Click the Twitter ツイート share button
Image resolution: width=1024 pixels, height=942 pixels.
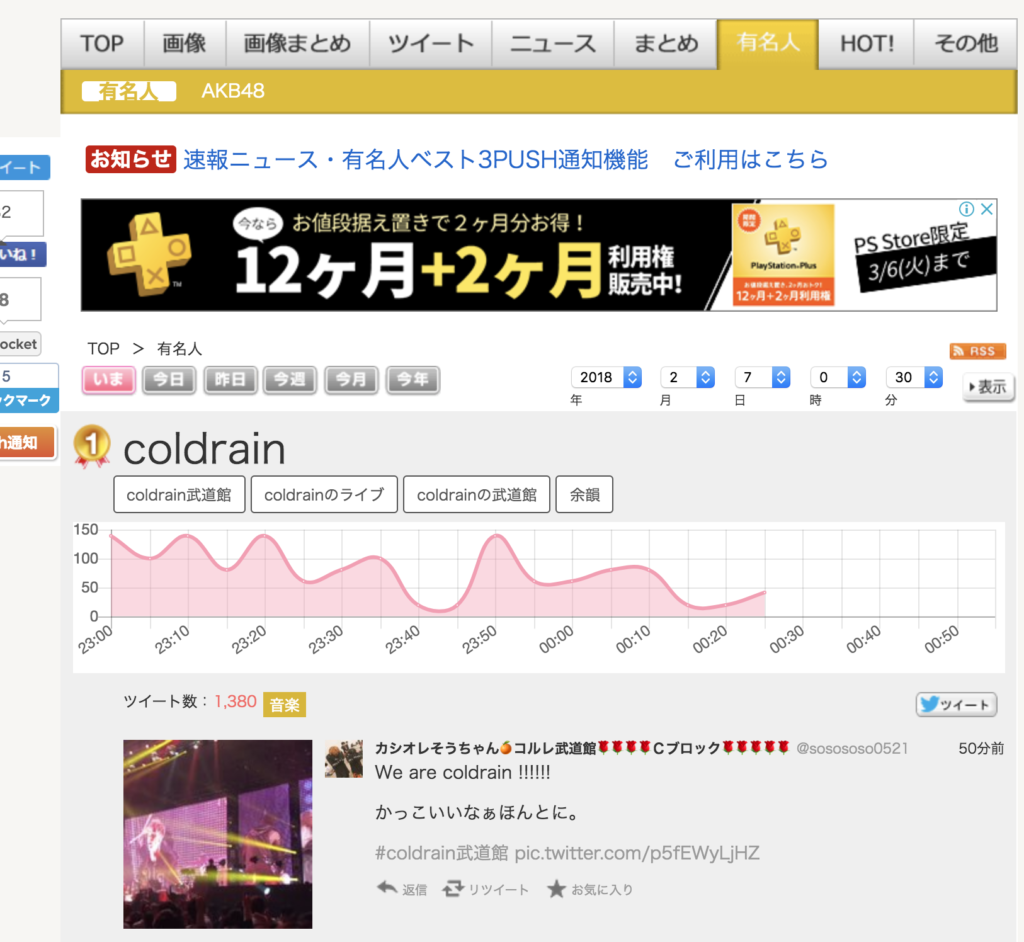(956, 704)
